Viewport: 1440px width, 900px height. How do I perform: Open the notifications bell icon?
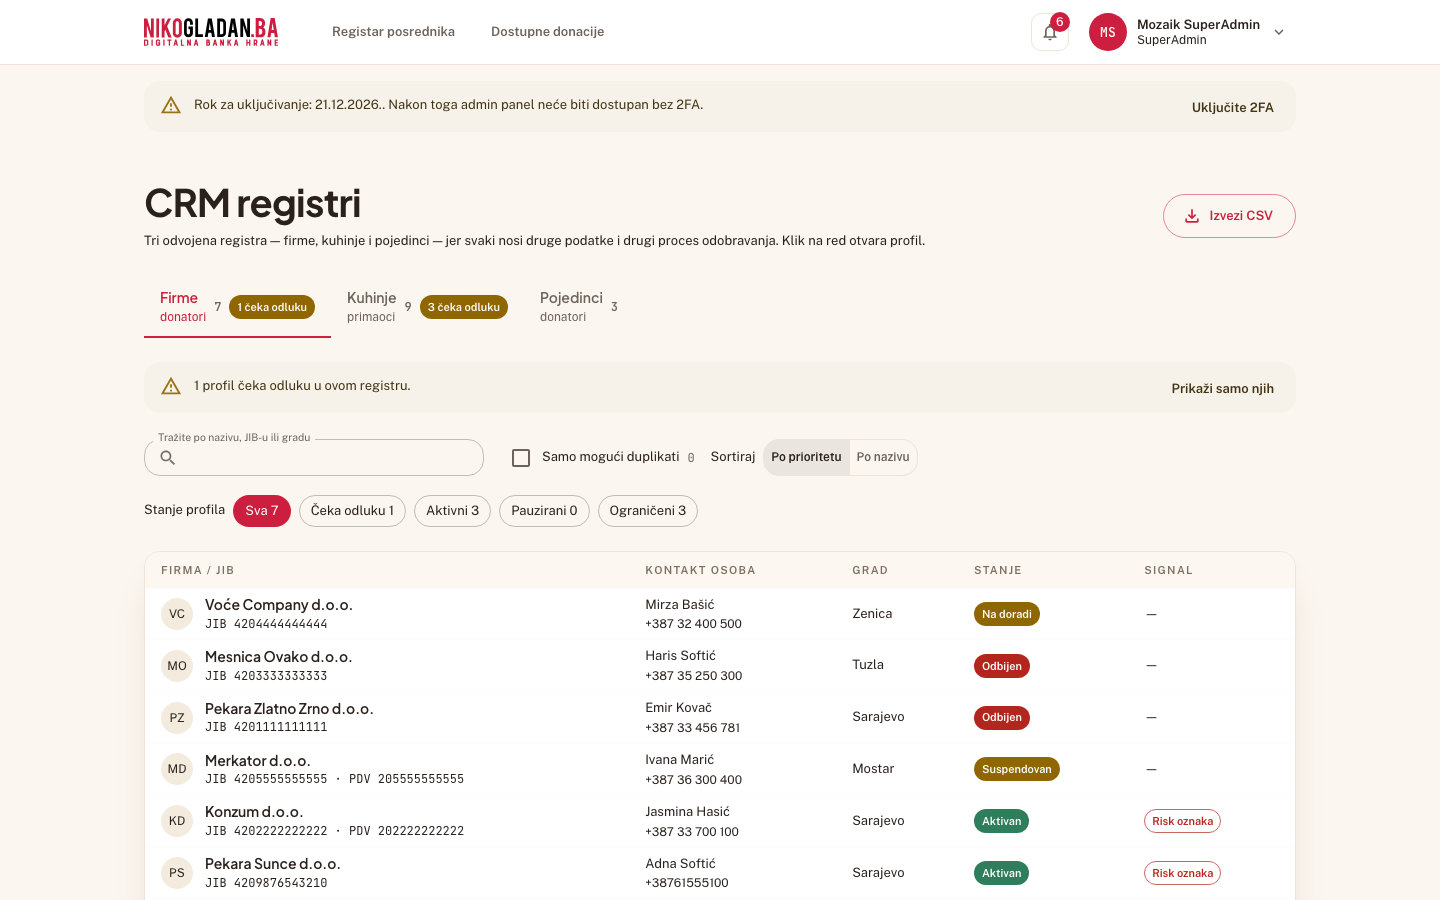(1050, 32)
